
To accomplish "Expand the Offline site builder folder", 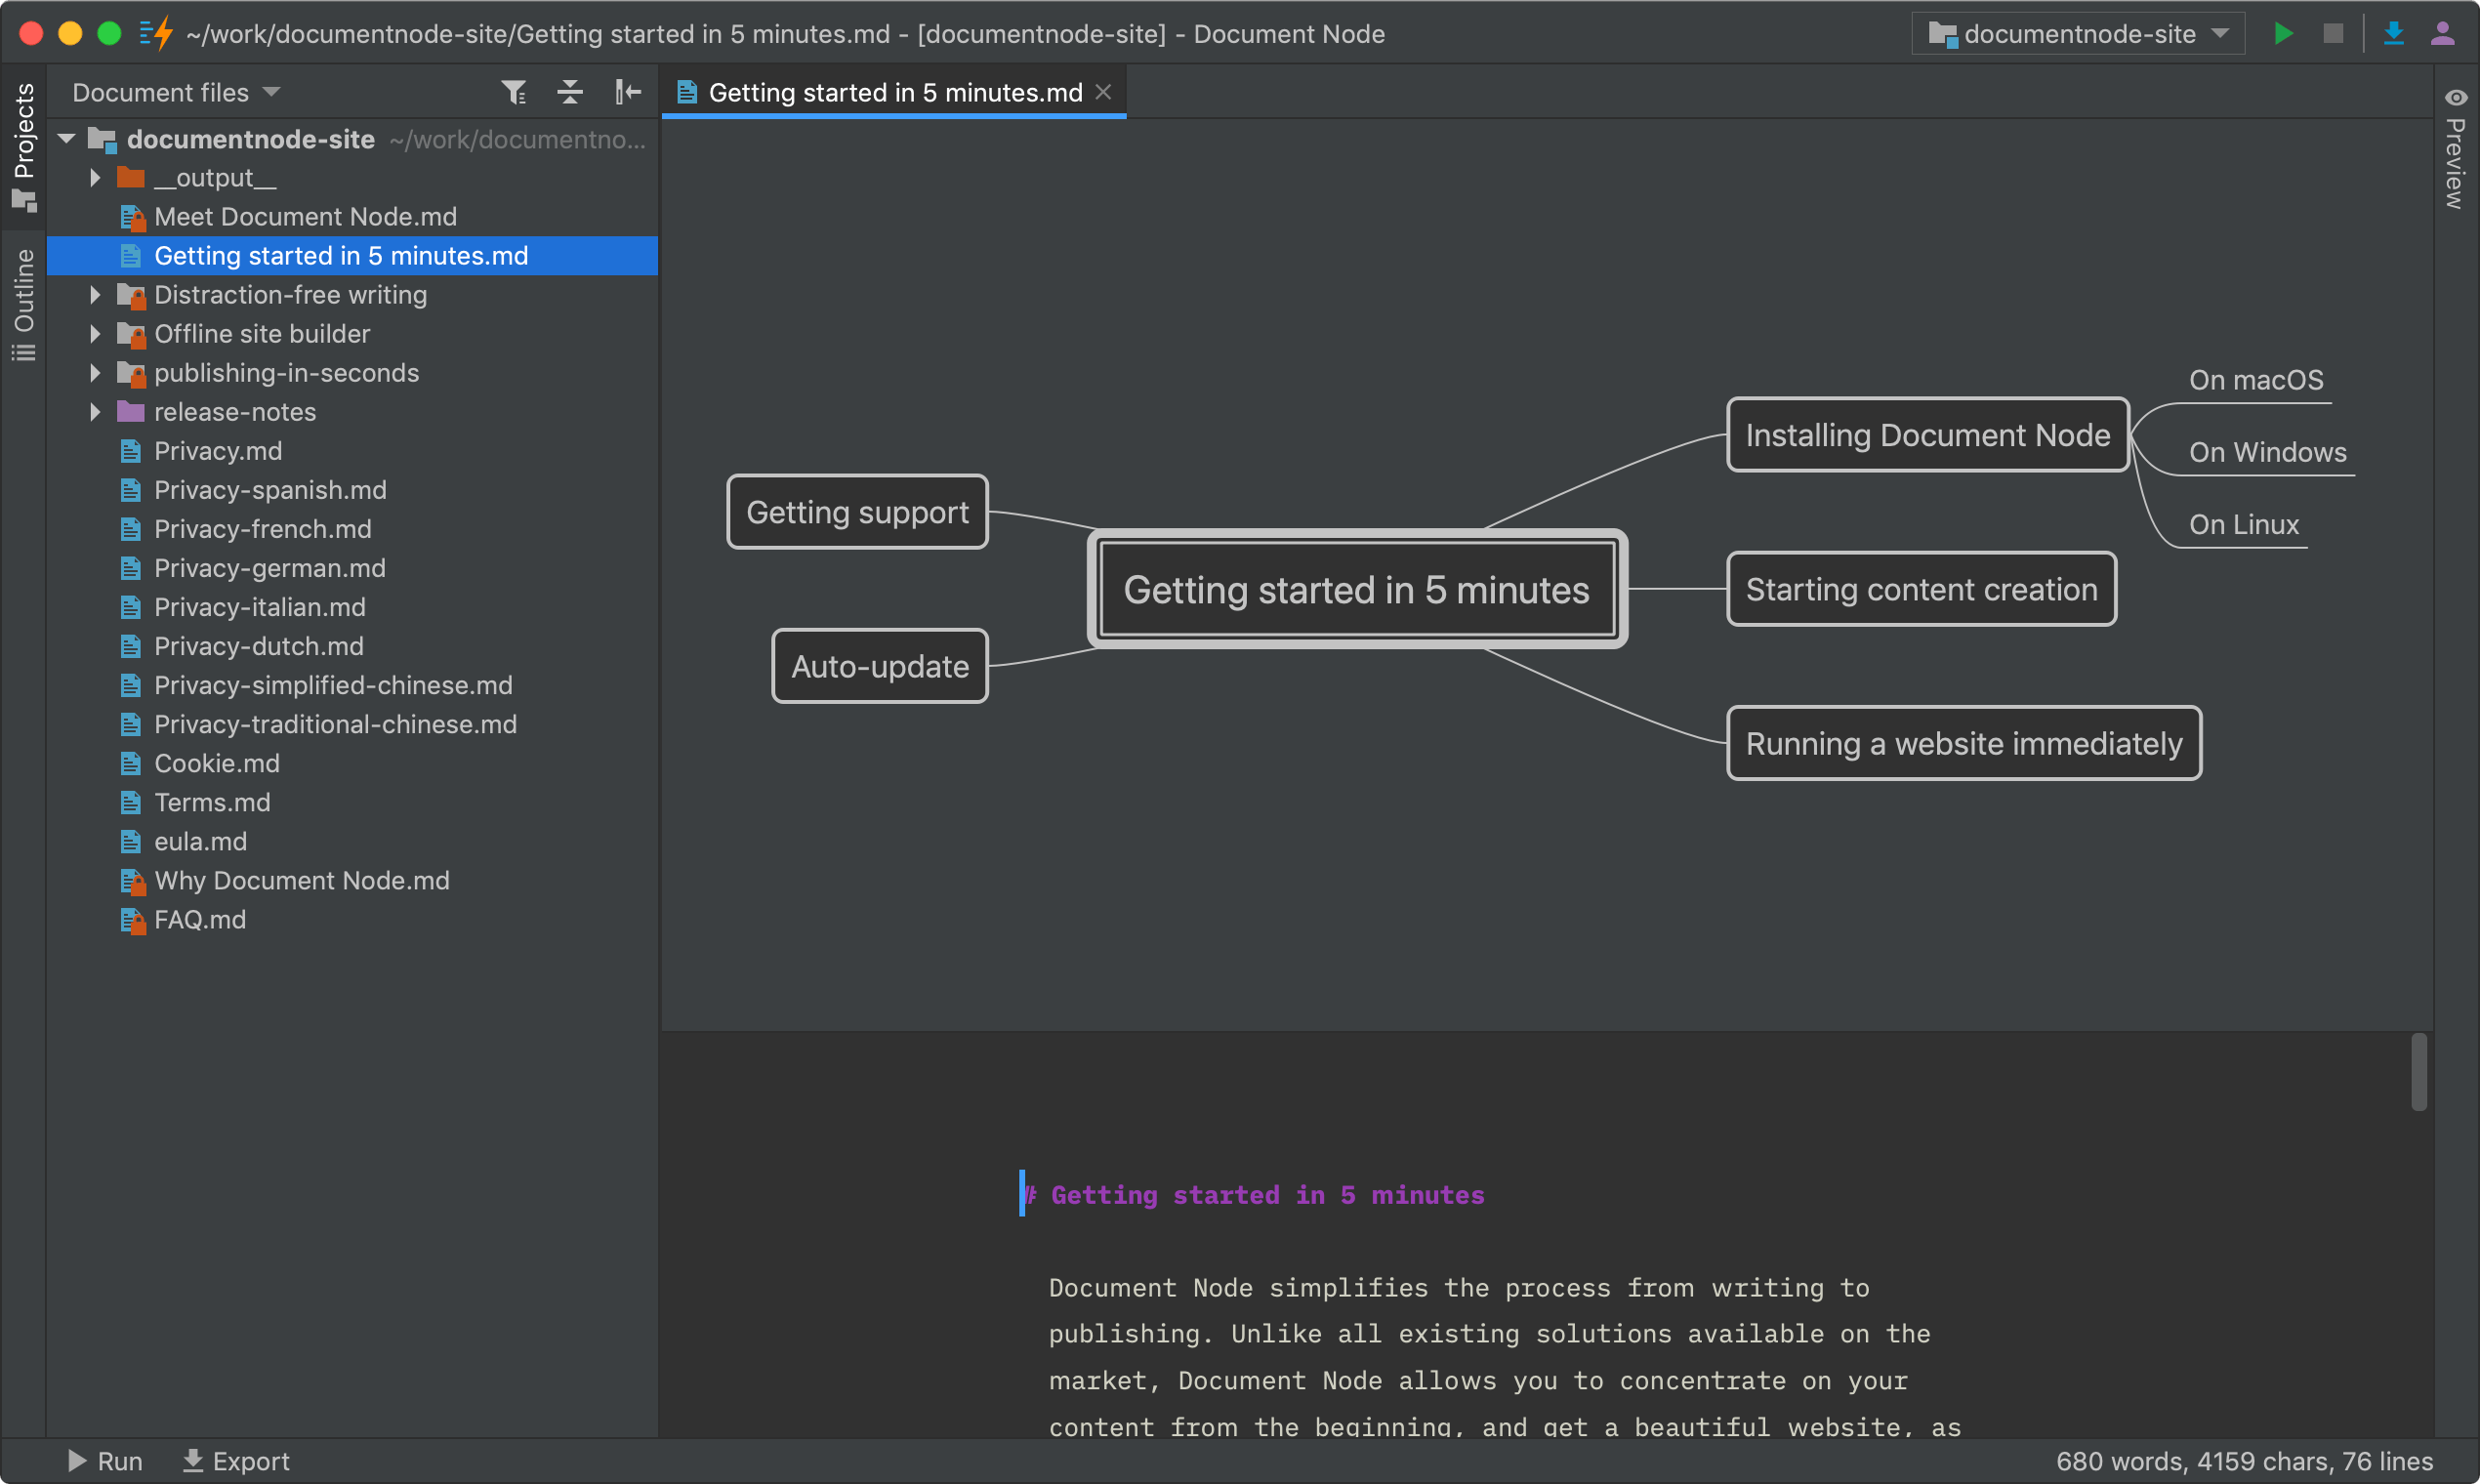I will 95,334.
